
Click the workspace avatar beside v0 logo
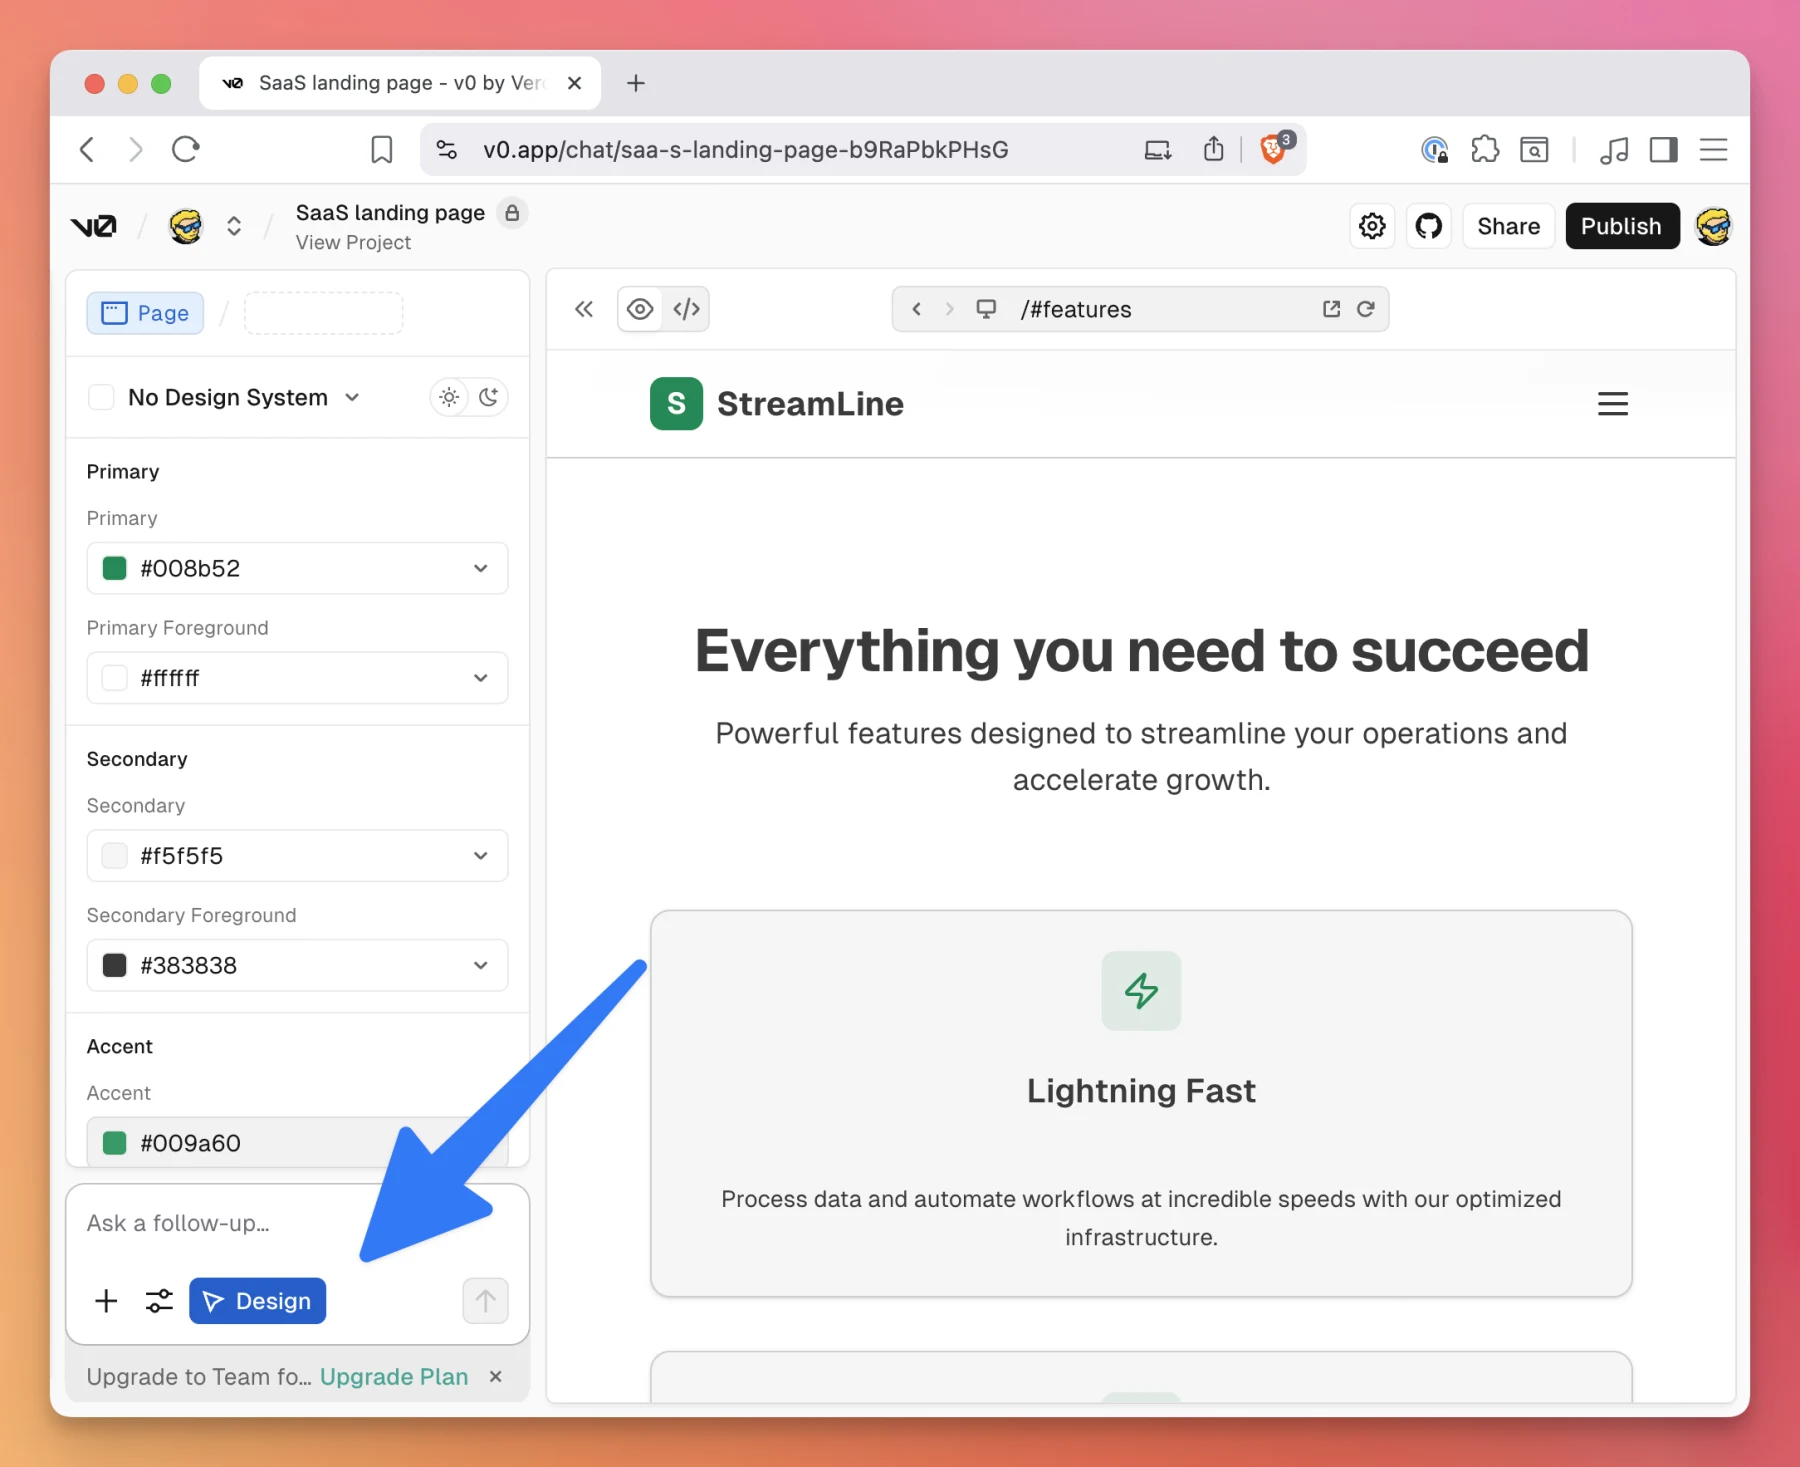[x=186, y=226]
